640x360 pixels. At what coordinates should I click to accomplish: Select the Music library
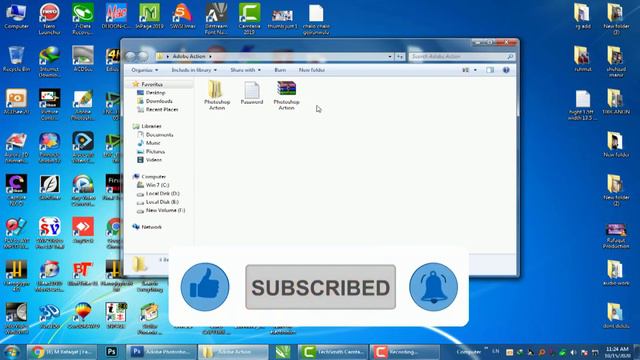[153, 143]
